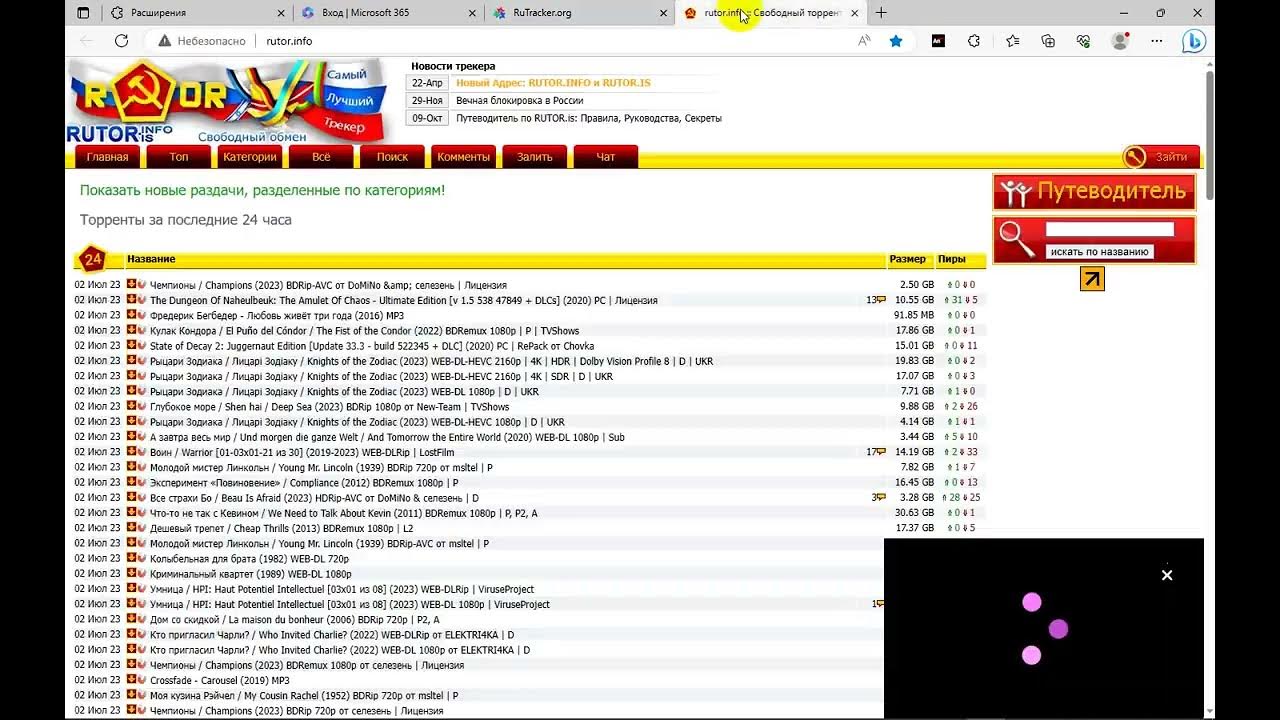
Task: Open news link 'Новый Адрес: RUTOR.INFO и RUTOR.IS'
Action: (x=553, y=83)
